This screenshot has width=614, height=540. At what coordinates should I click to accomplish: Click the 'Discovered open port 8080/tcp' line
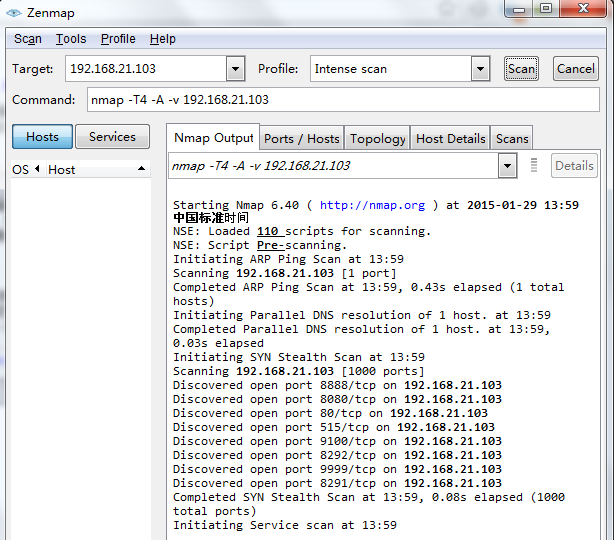[337, 399]
